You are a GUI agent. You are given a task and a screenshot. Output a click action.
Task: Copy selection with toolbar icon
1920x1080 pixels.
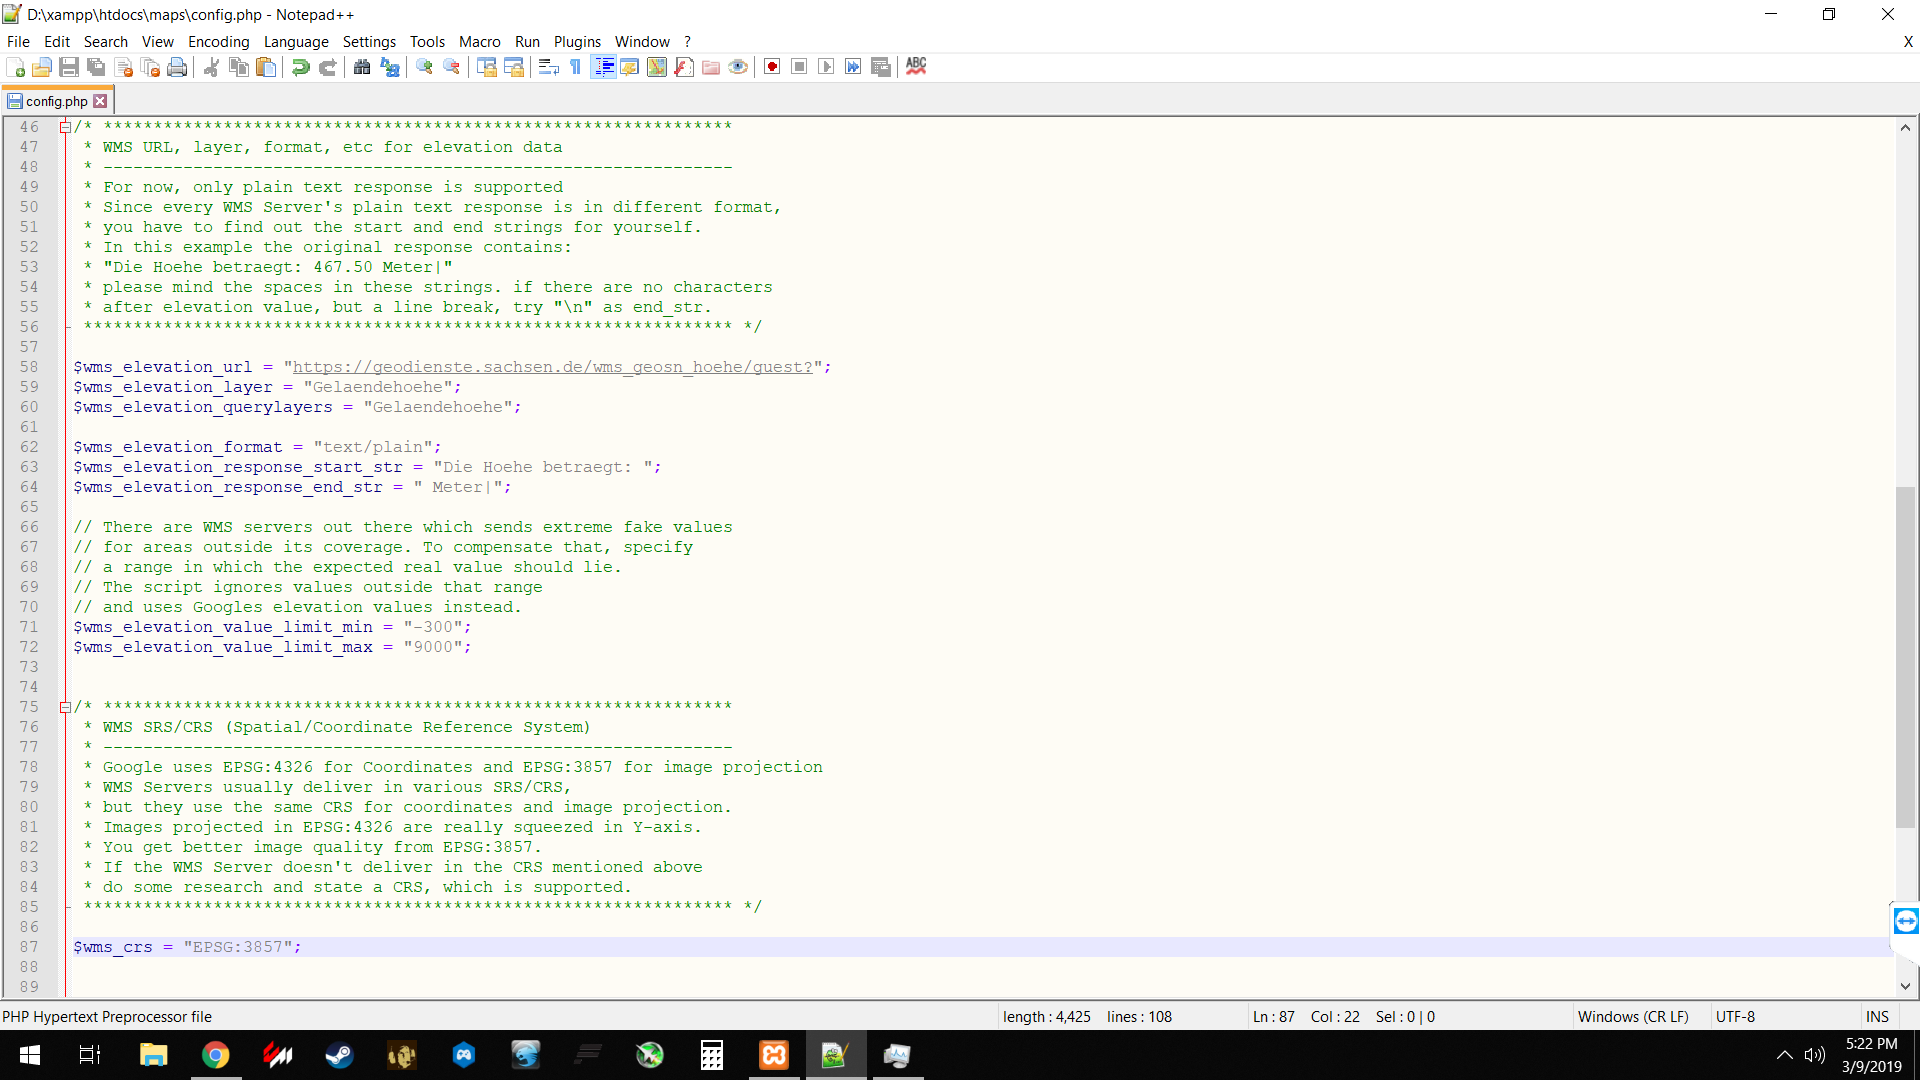239,67
